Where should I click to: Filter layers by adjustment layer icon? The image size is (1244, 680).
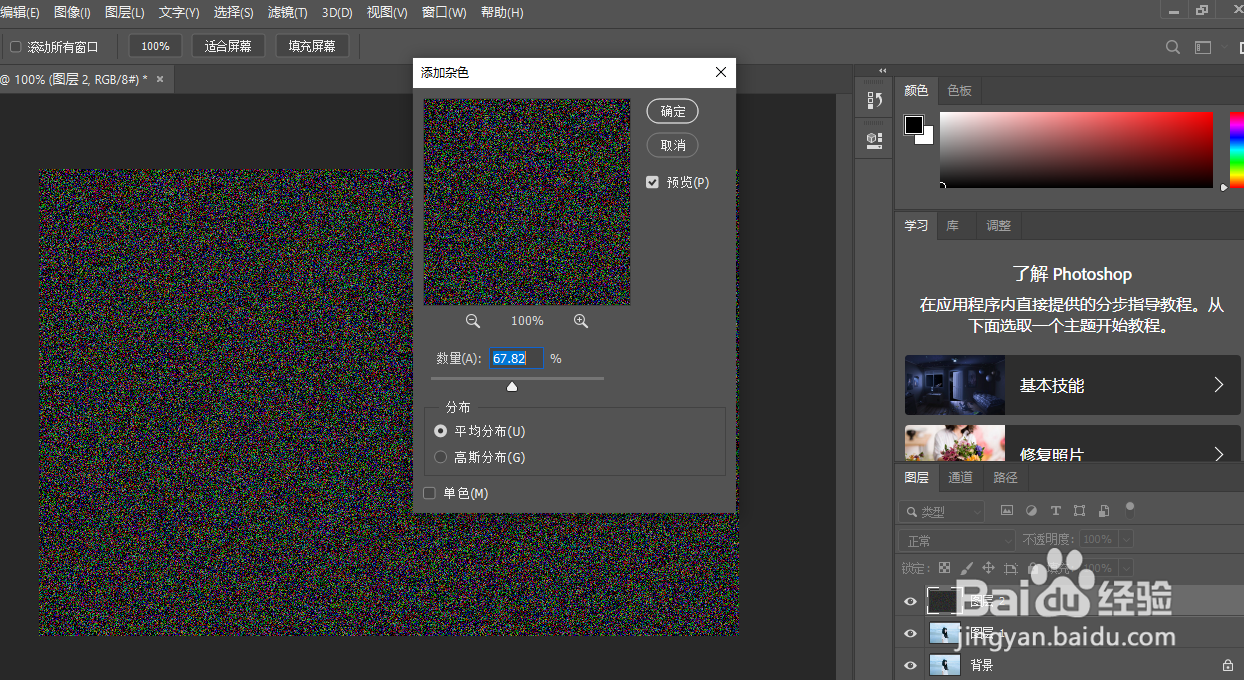(1031, 510)
